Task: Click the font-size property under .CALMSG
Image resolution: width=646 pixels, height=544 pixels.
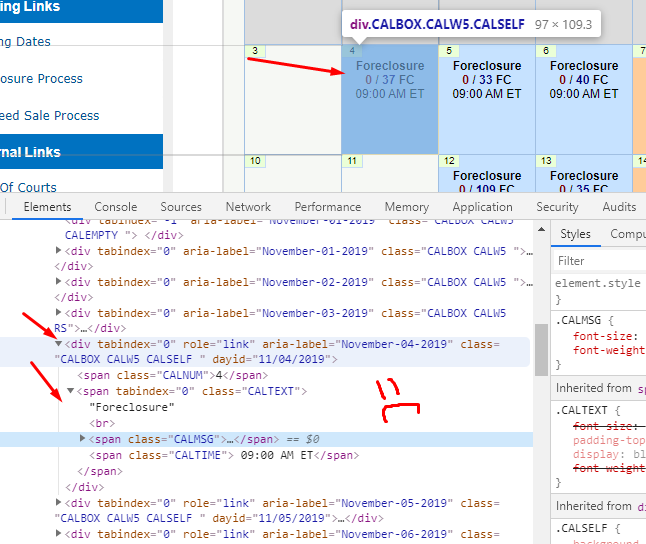Action: 605,336
